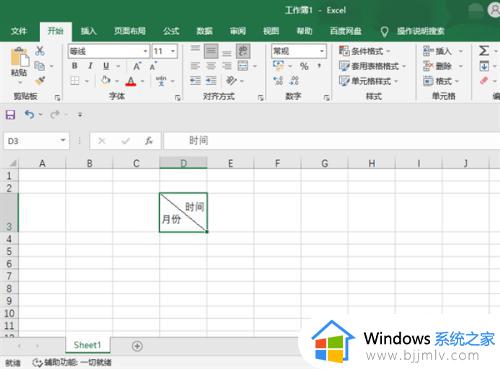Open 条件格式 dropdown

[x=364, y=51]
